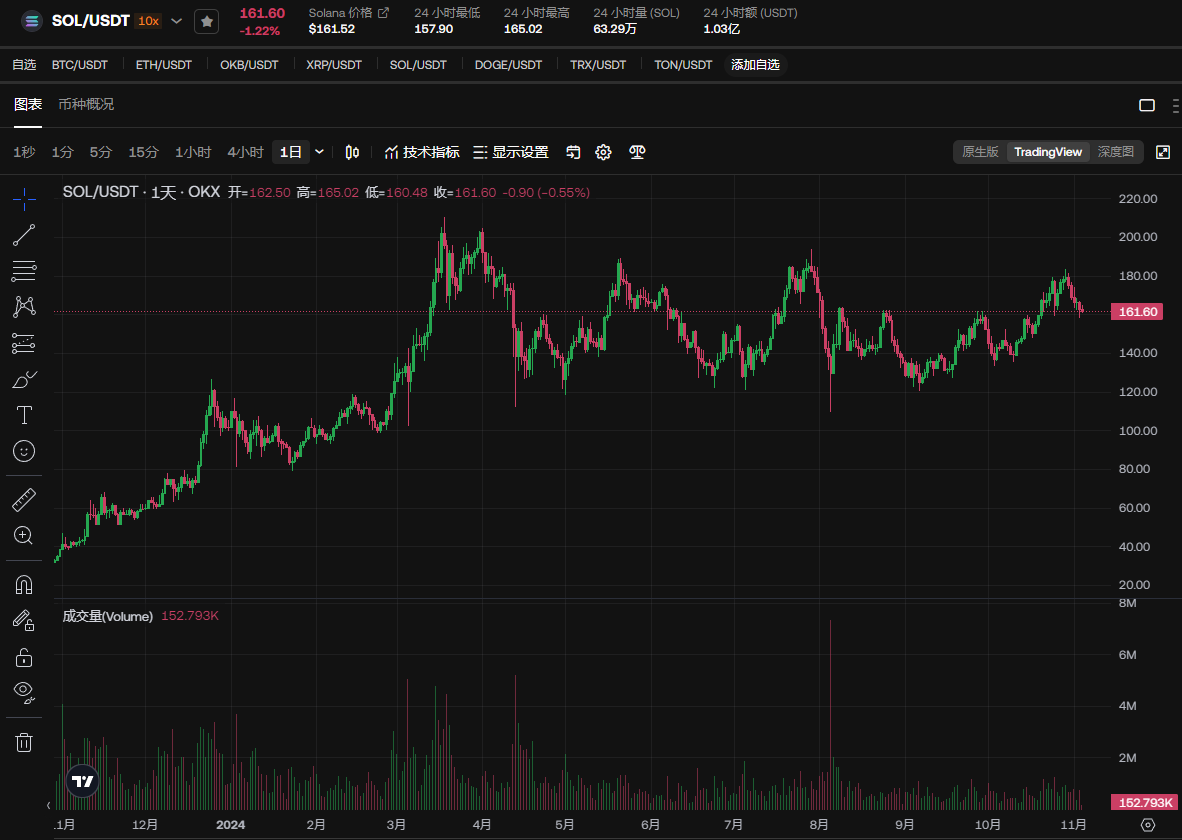Viewport: 1182px width, 840px height.
Task: Open the emoji icons tool
Action: [24, 451]
